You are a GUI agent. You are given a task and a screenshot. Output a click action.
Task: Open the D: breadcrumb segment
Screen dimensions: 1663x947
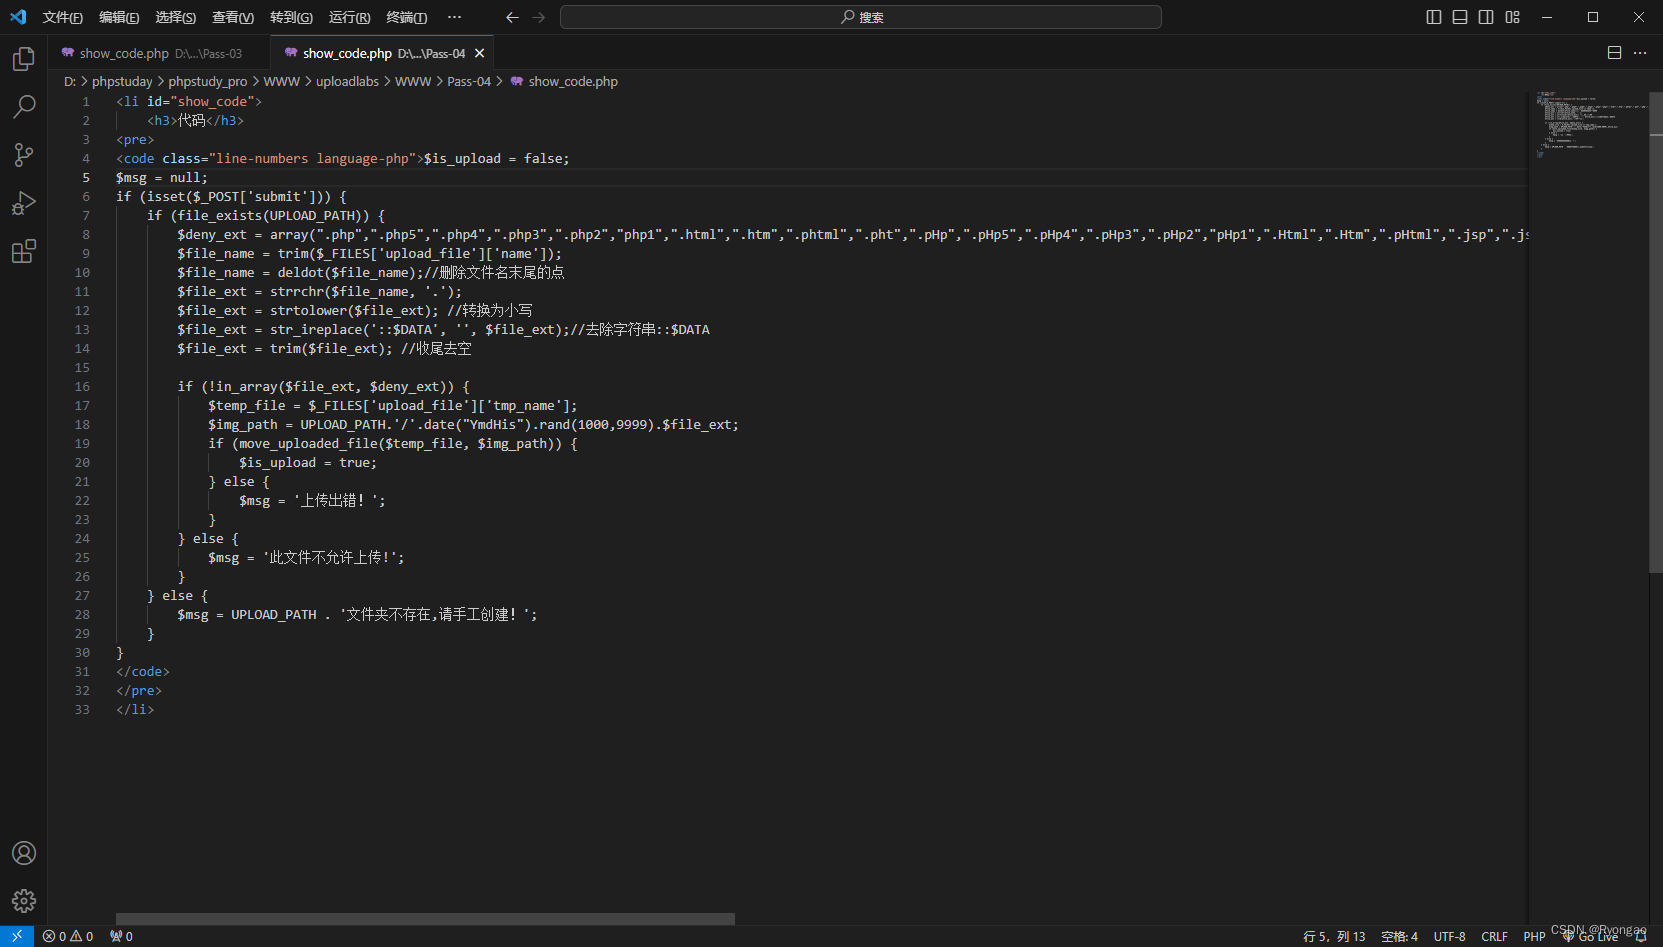pos(70,81)
